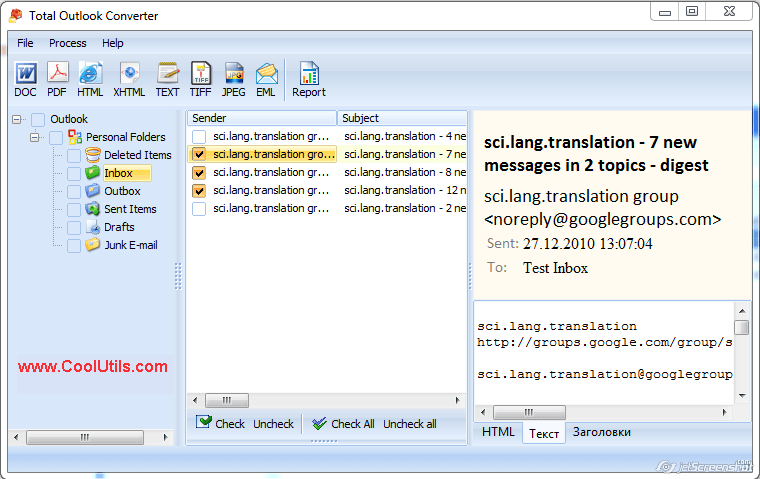Collapse the Outlook root tree node
Screen dimensions: 760x479
pyautogui.click(x=18, y=120)
